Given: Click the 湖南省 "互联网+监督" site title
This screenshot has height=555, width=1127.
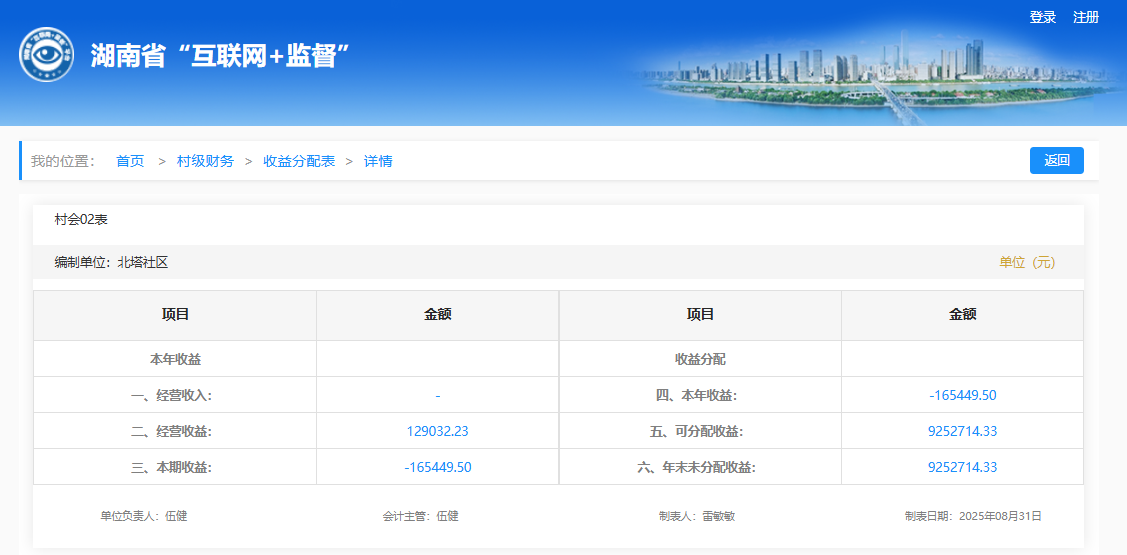Looking at the screenshot, I should 219,56.
